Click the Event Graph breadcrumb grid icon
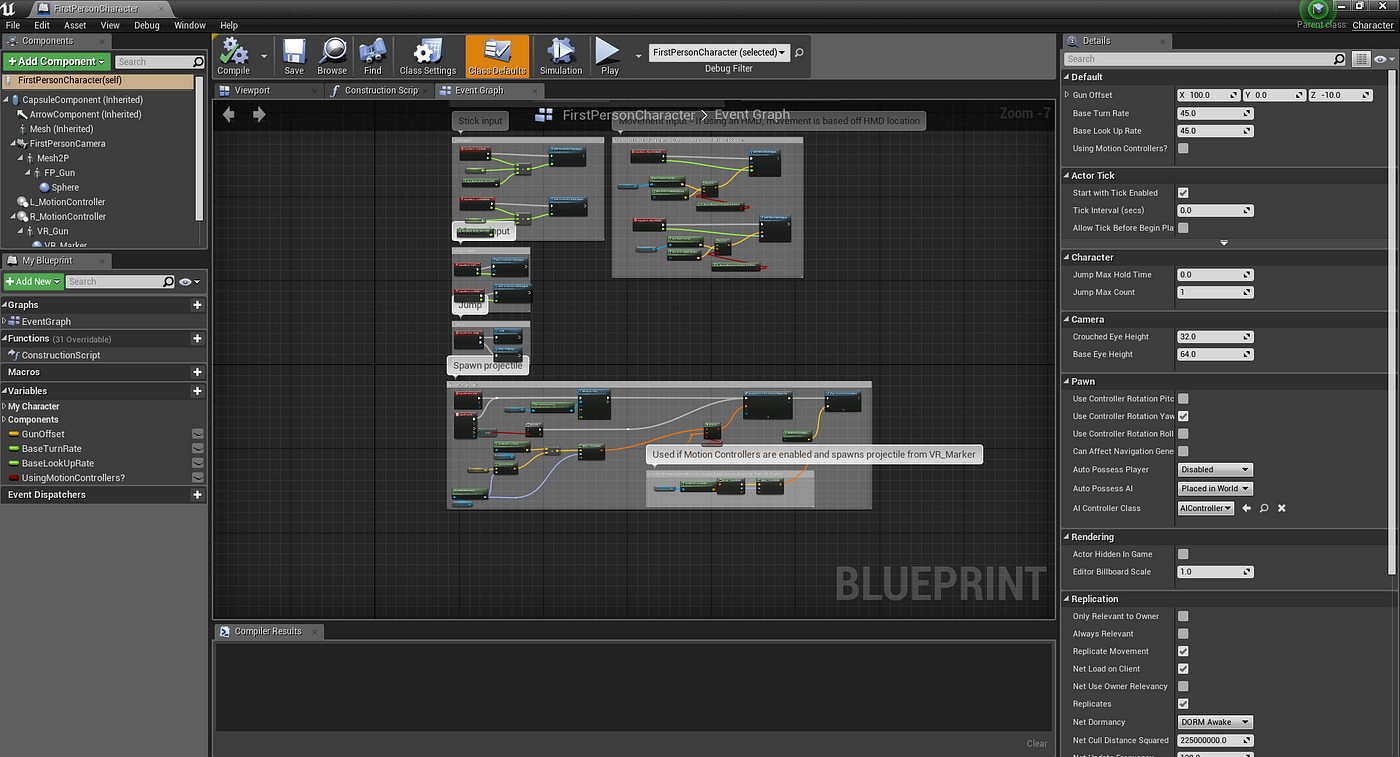 point(545,115)
